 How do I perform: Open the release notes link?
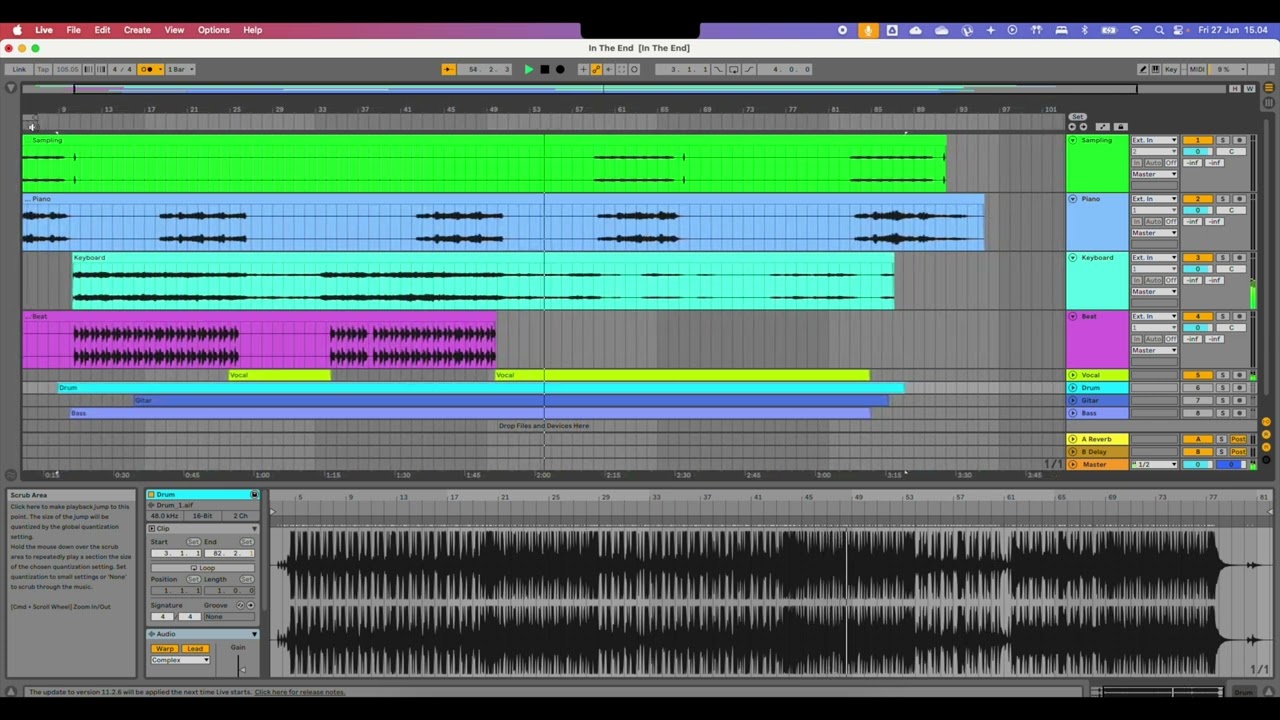300,692
